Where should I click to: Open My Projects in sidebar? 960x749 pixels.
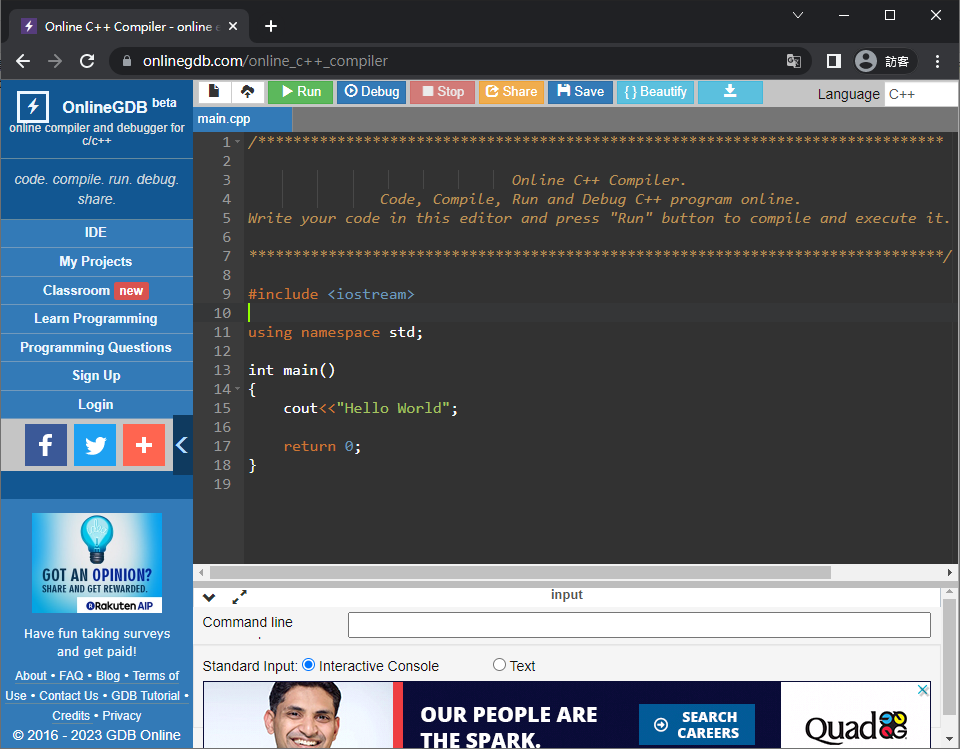(x=96, y=261)
